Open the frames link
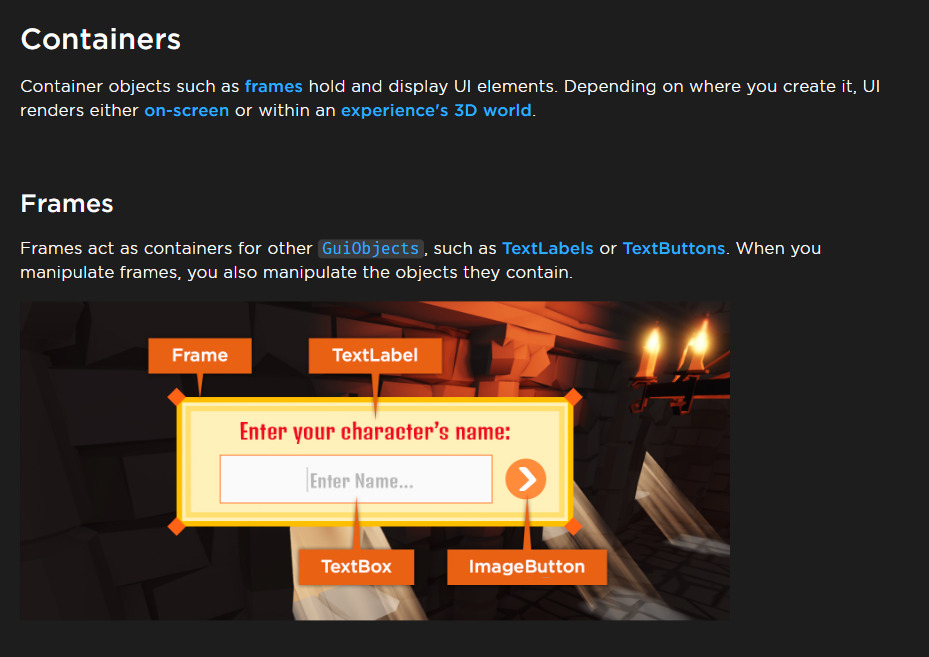 click(x=273, y=86)
